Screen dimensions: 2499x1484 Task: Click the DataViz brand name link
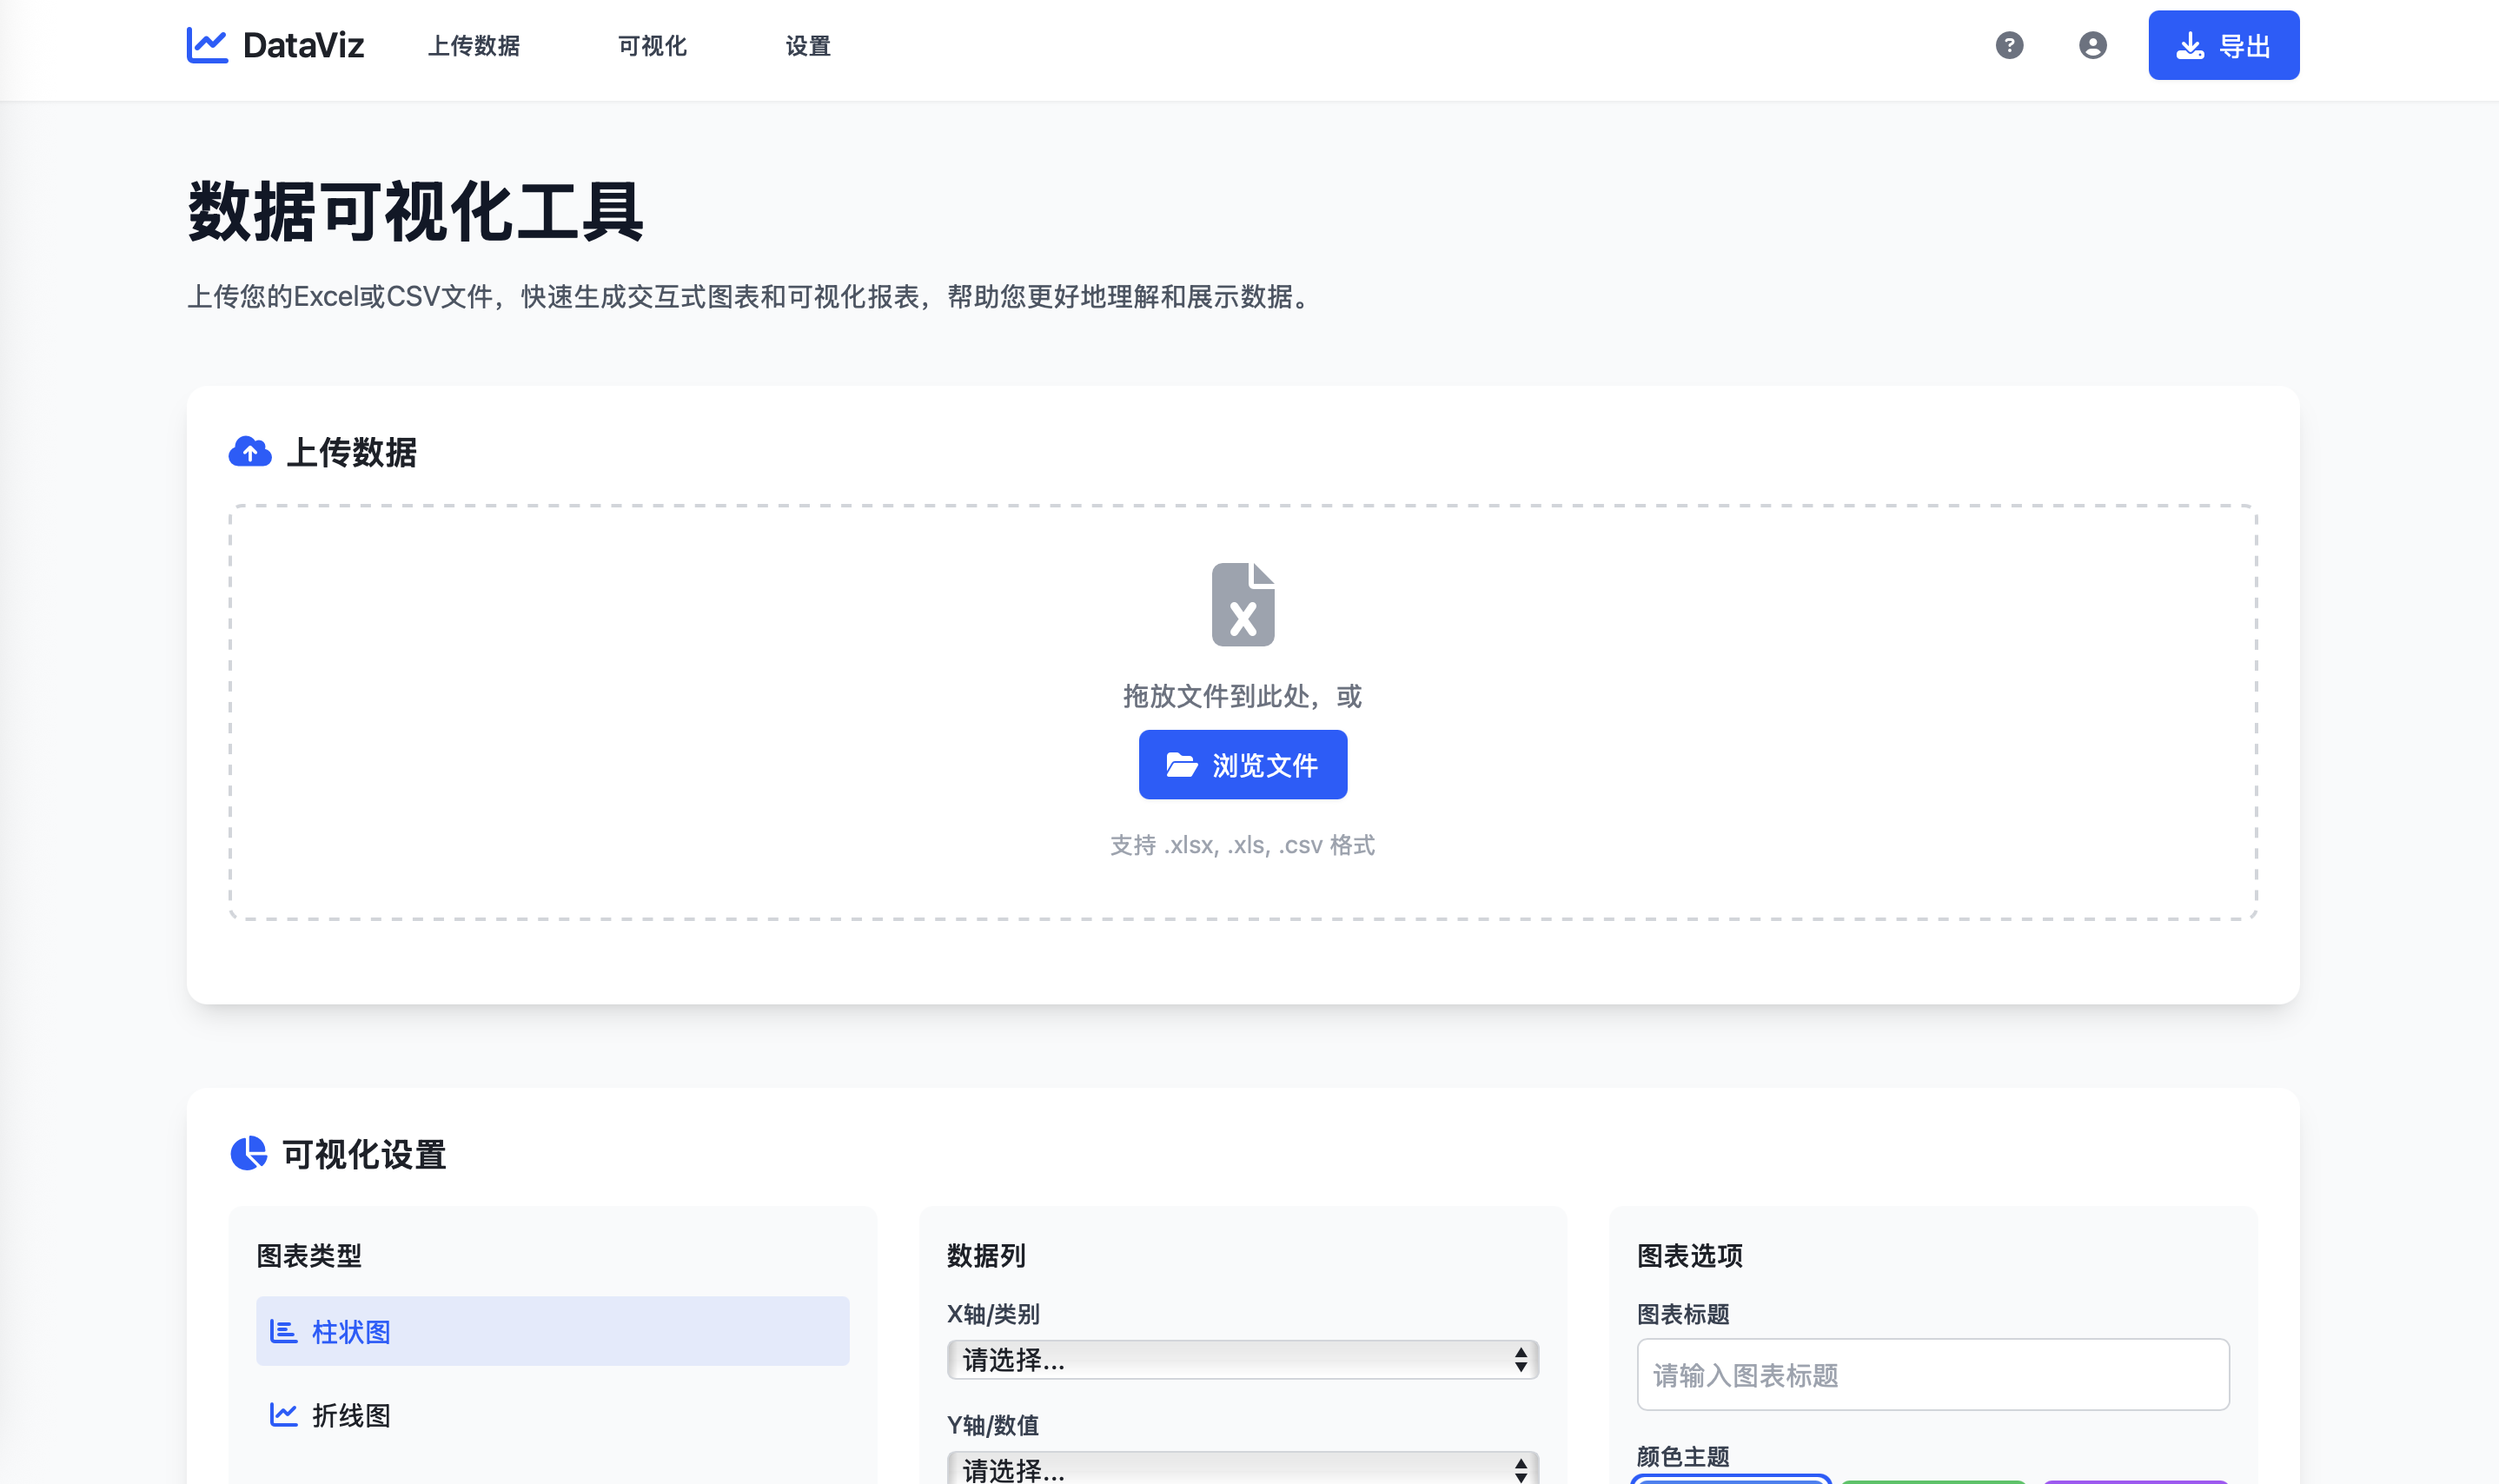tap(303, 45)
